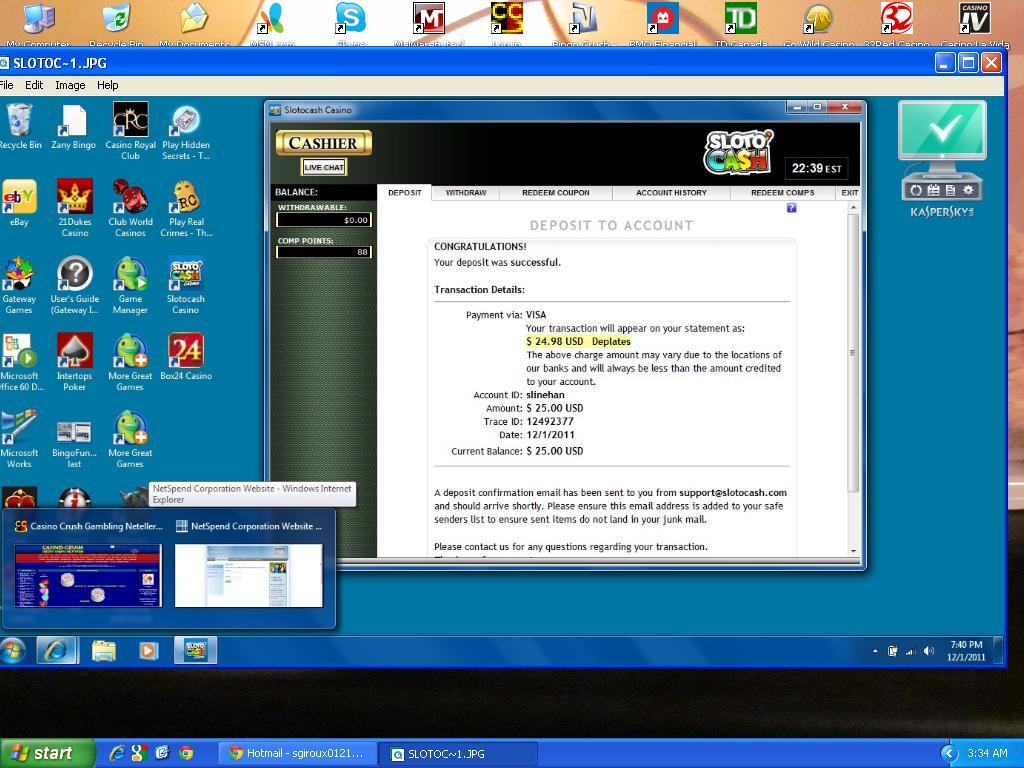Click the 32Red Casino desktop icon
This screenshot has width=1024, height=768.
click(897, 23)
